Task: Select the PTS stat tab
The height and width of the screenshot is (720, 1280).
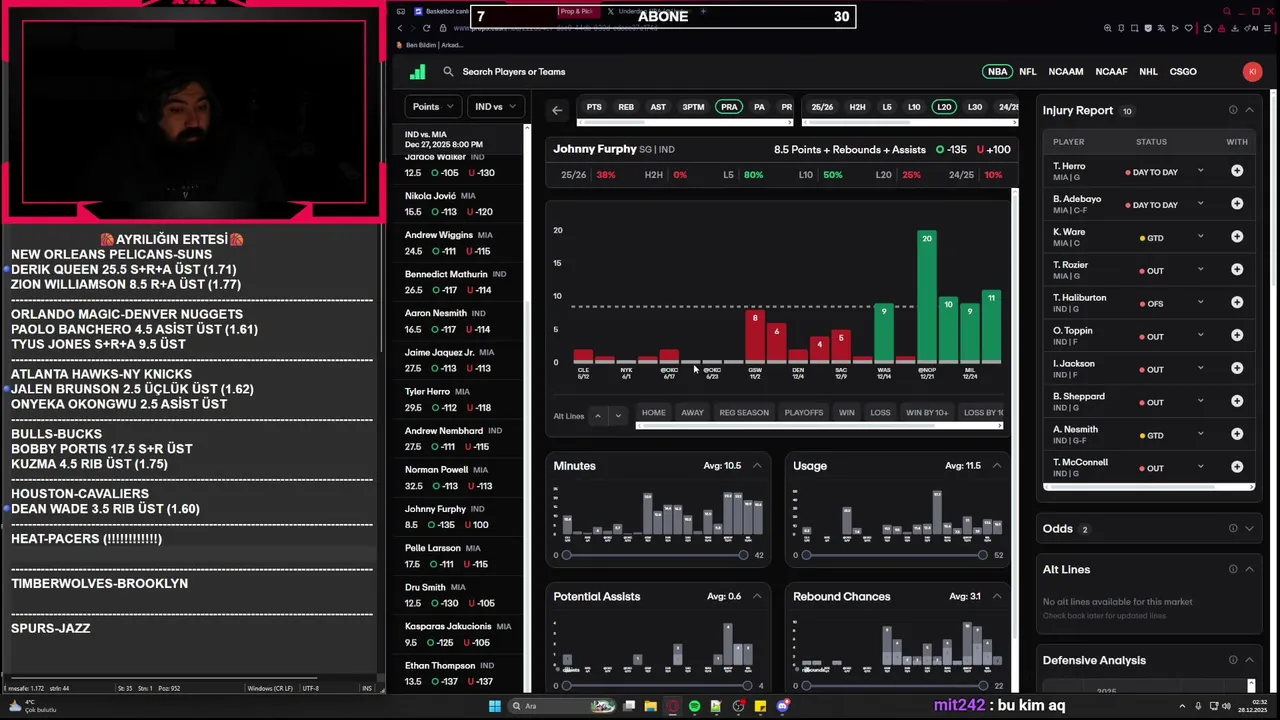Action: pos(594,107)
